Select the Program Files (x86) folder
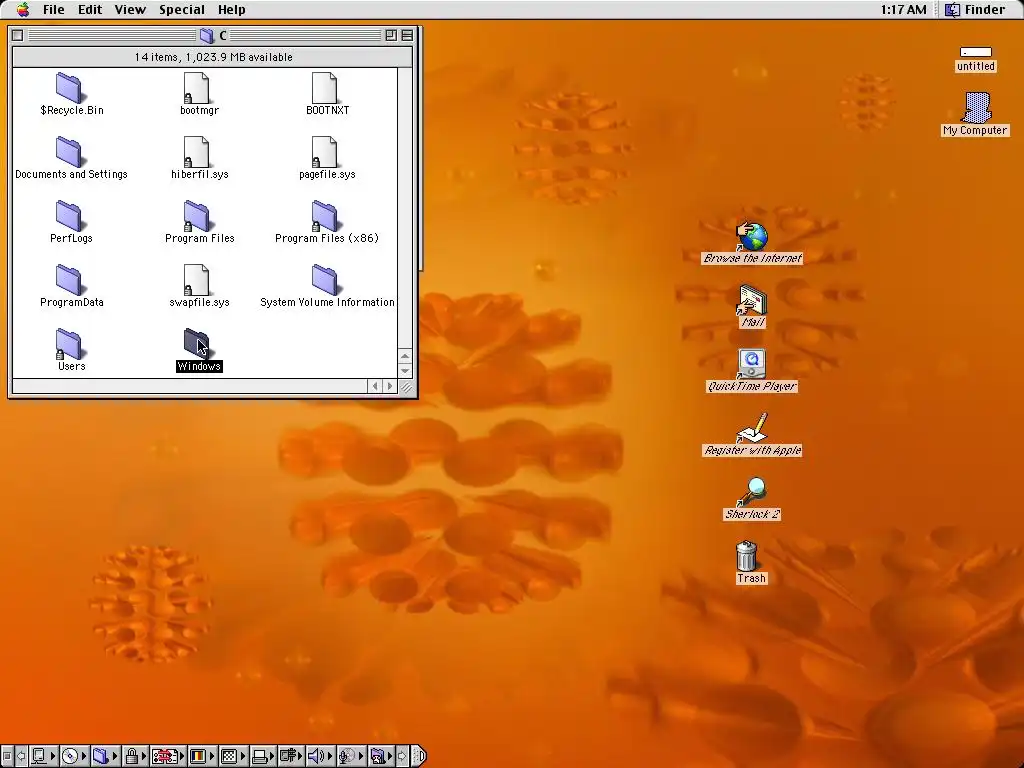Viewport: 1024px width, 768px height. [x=327, y=222]
